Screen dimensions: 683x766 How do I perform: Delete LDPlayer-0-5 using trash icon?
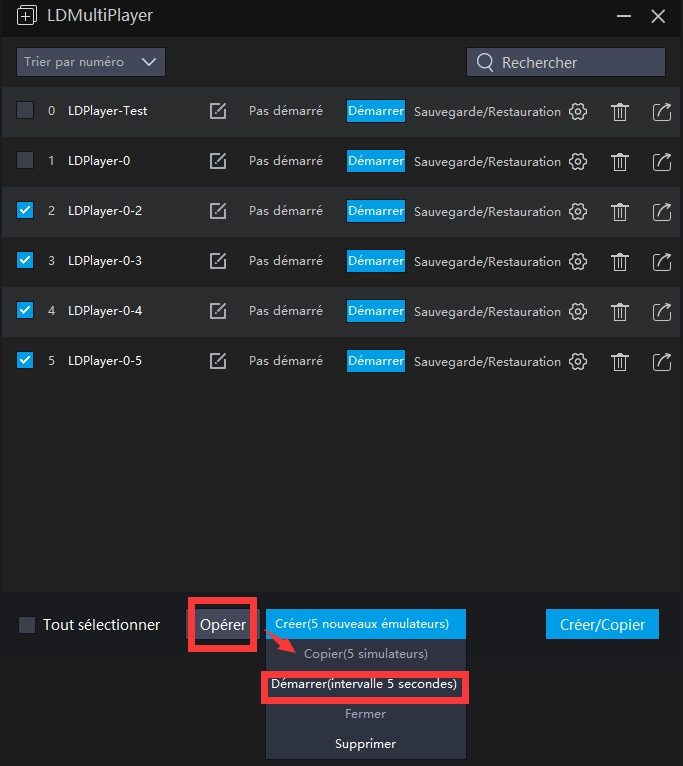point(619,362)
